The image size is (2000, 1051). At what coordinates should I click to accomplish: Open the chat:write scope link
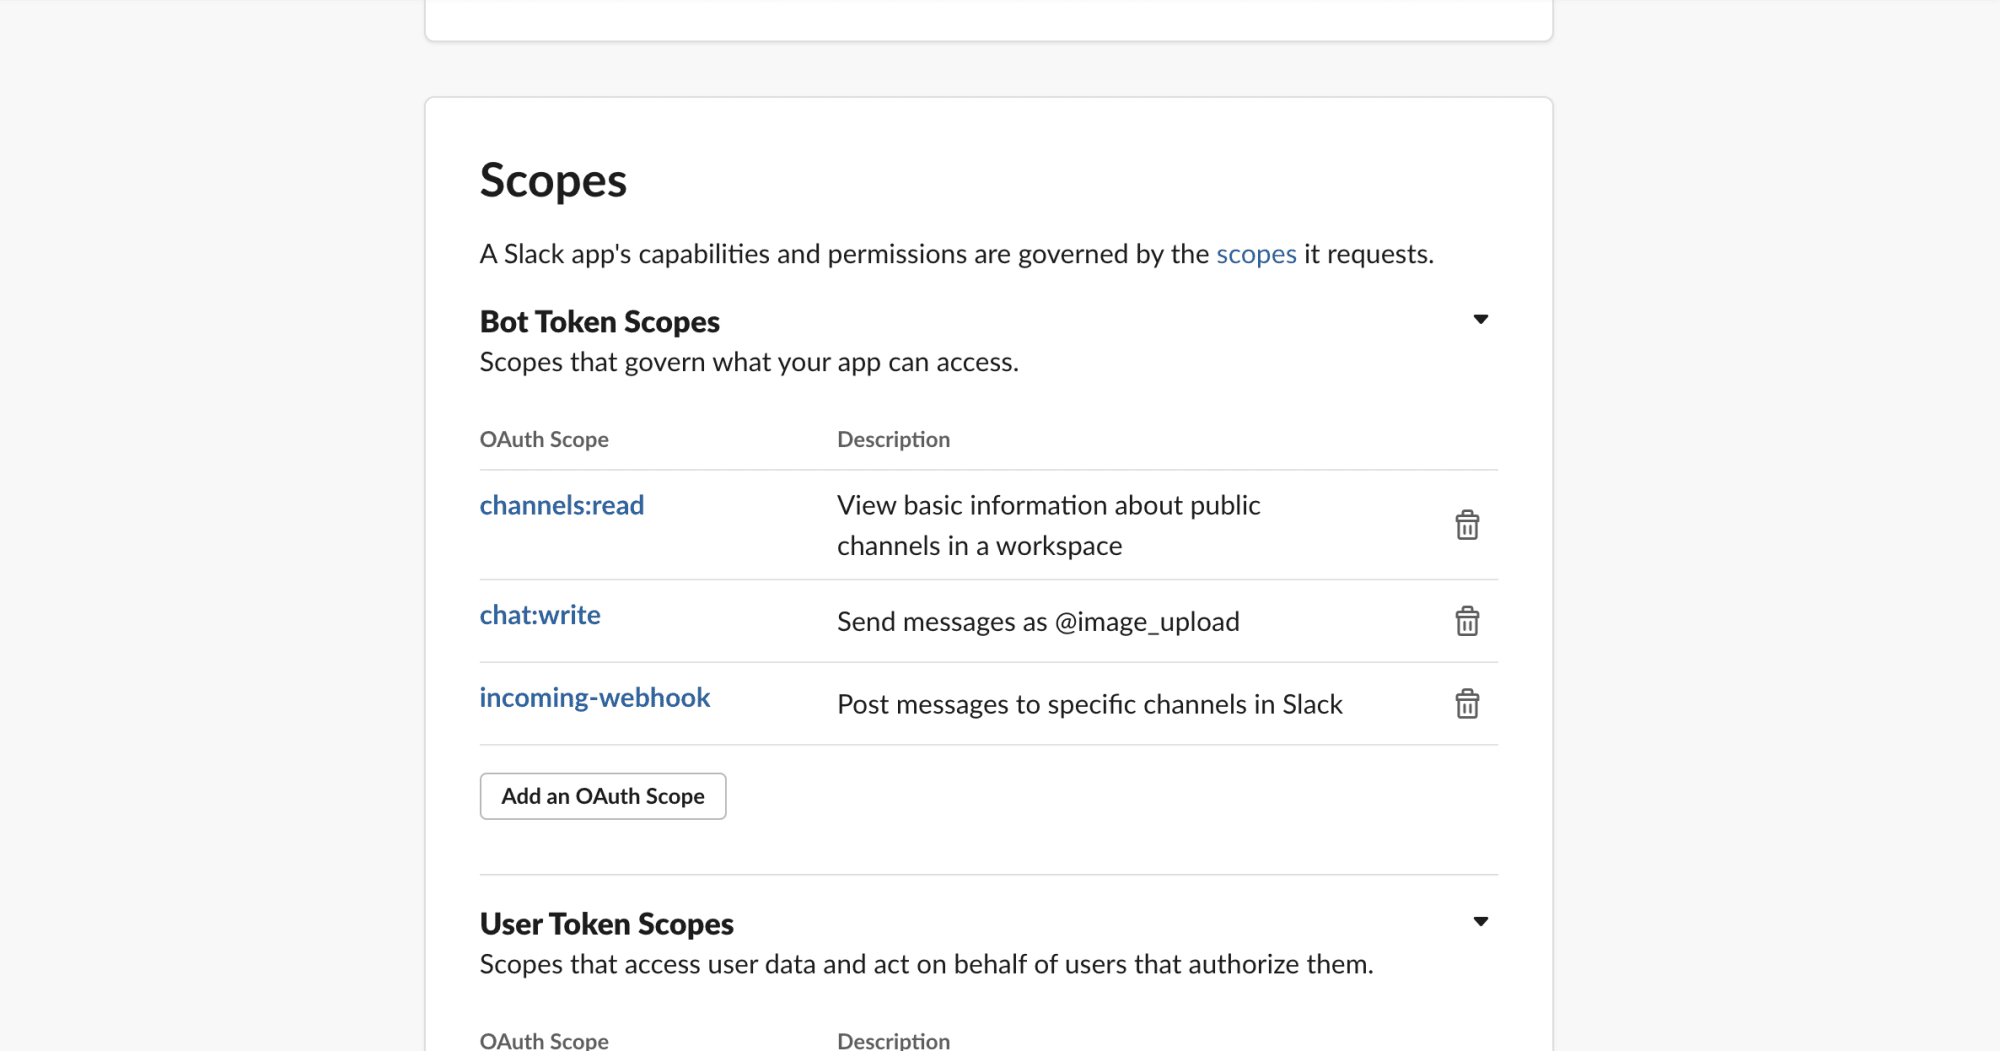click(540, 615)
